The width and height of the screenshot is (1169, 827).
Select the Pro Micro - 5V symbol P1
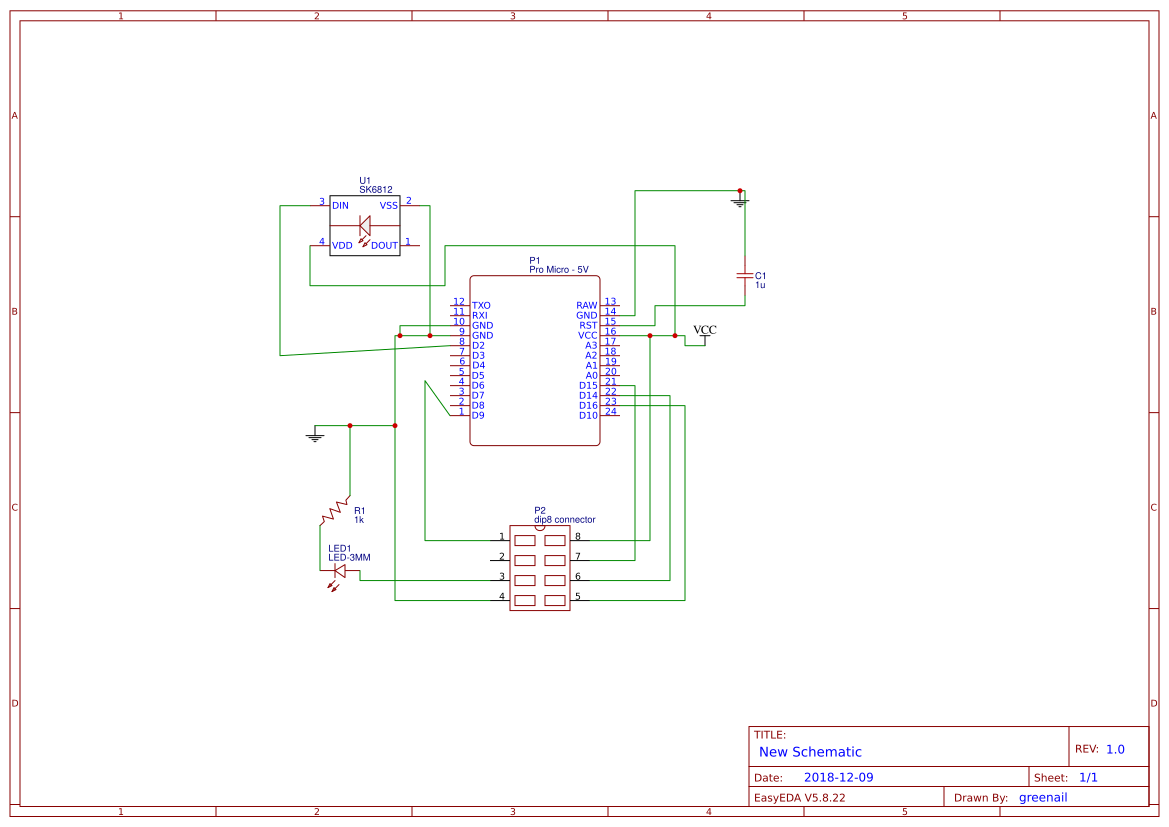[x=535, y=360]
